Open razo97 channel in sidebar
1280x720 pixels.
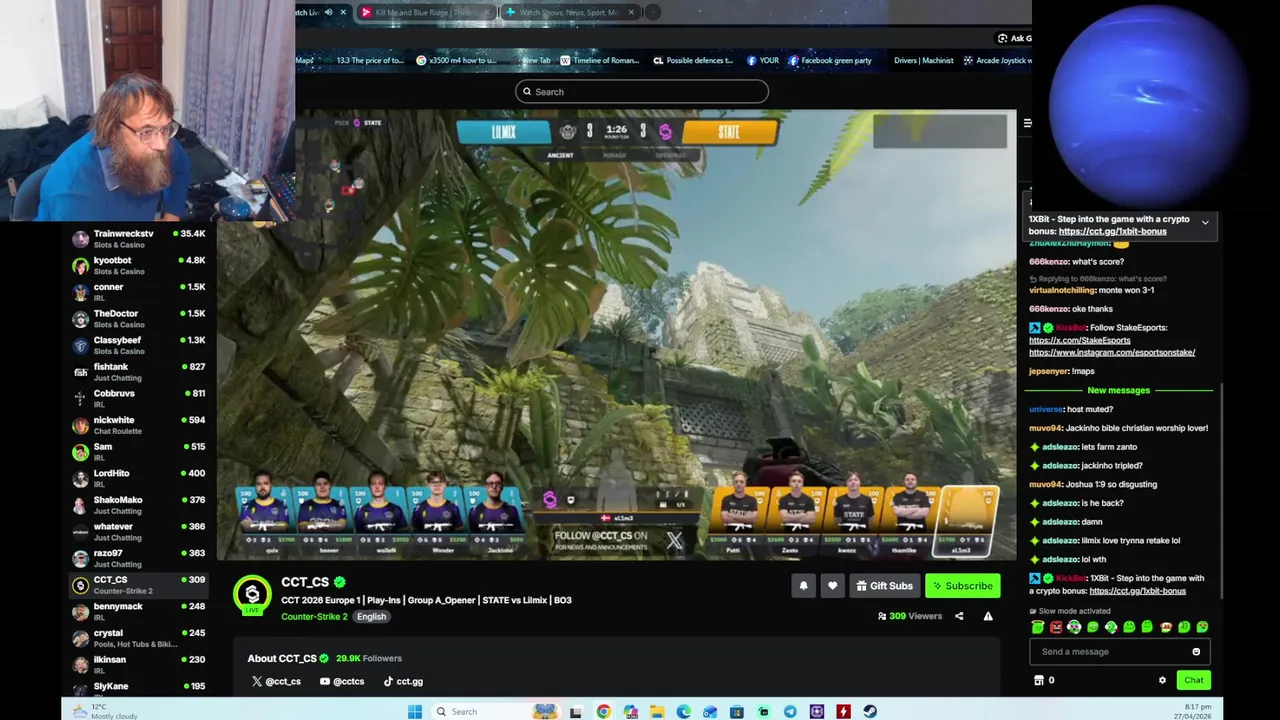[138, 558]
